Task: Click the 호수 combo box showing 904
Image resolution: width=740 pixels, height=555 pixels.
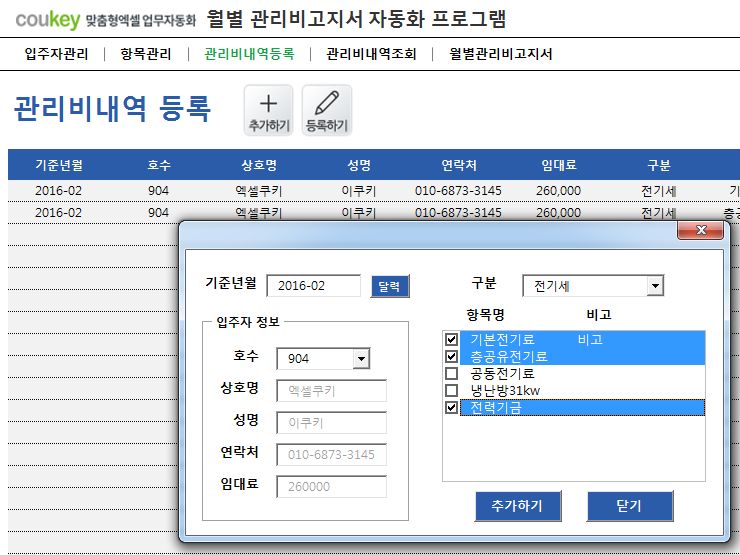Action: click(x=323, y=359)
